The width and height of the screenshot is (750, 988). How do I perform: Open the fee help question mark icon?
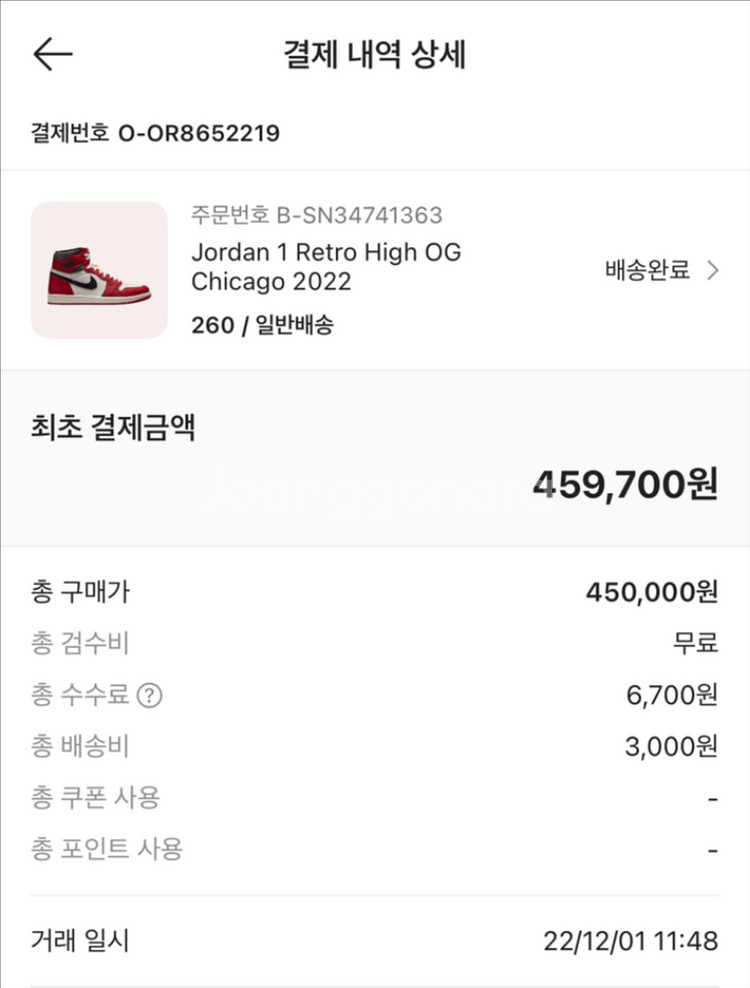(x=149, y=695)
